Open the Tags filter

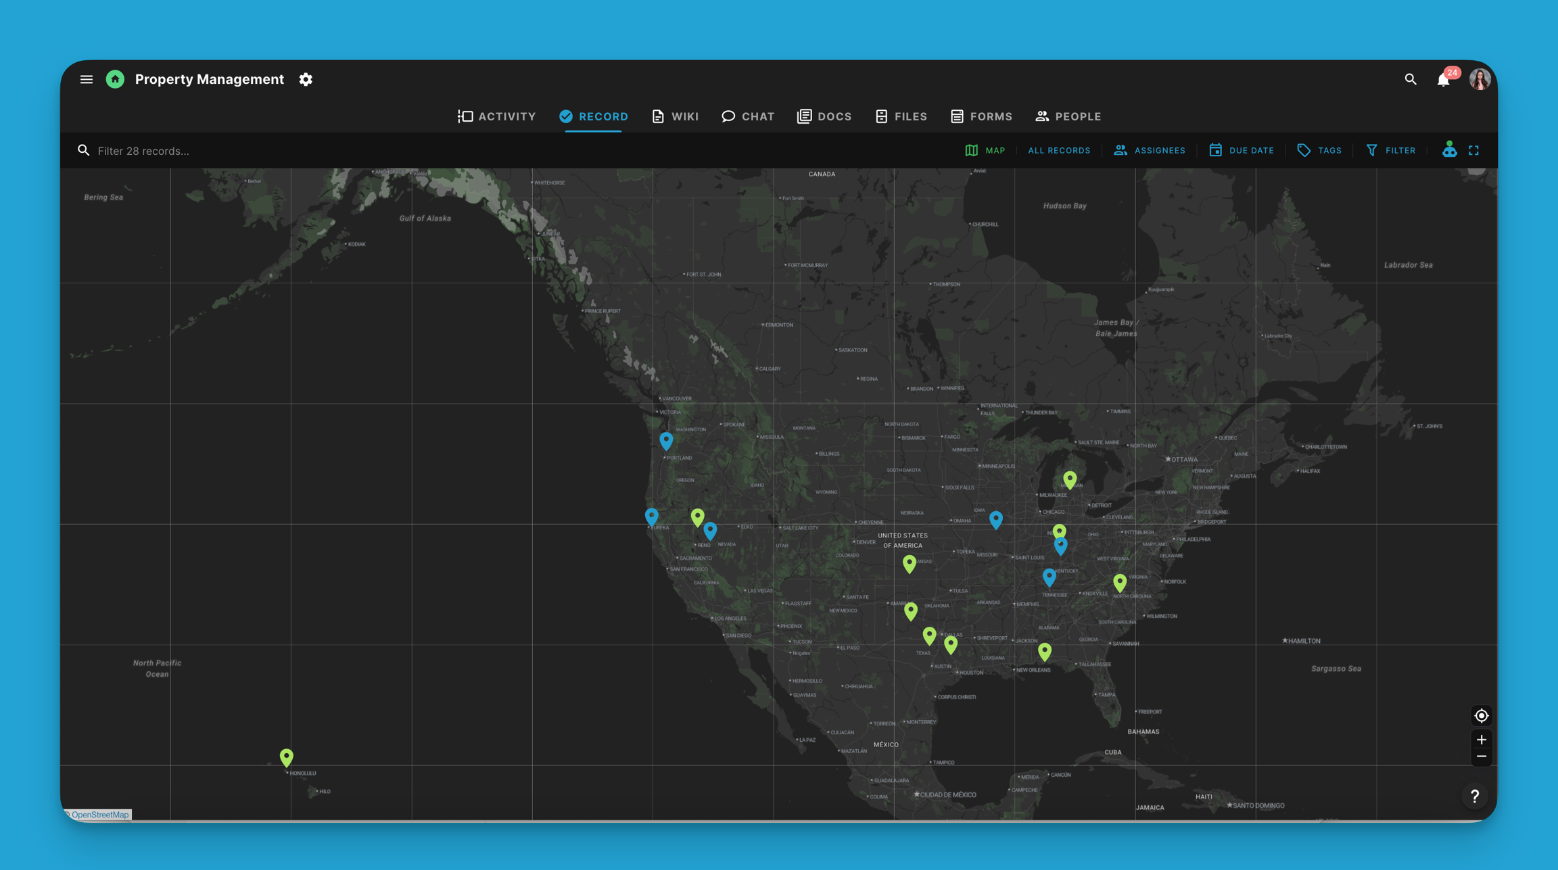point(1319,150)
